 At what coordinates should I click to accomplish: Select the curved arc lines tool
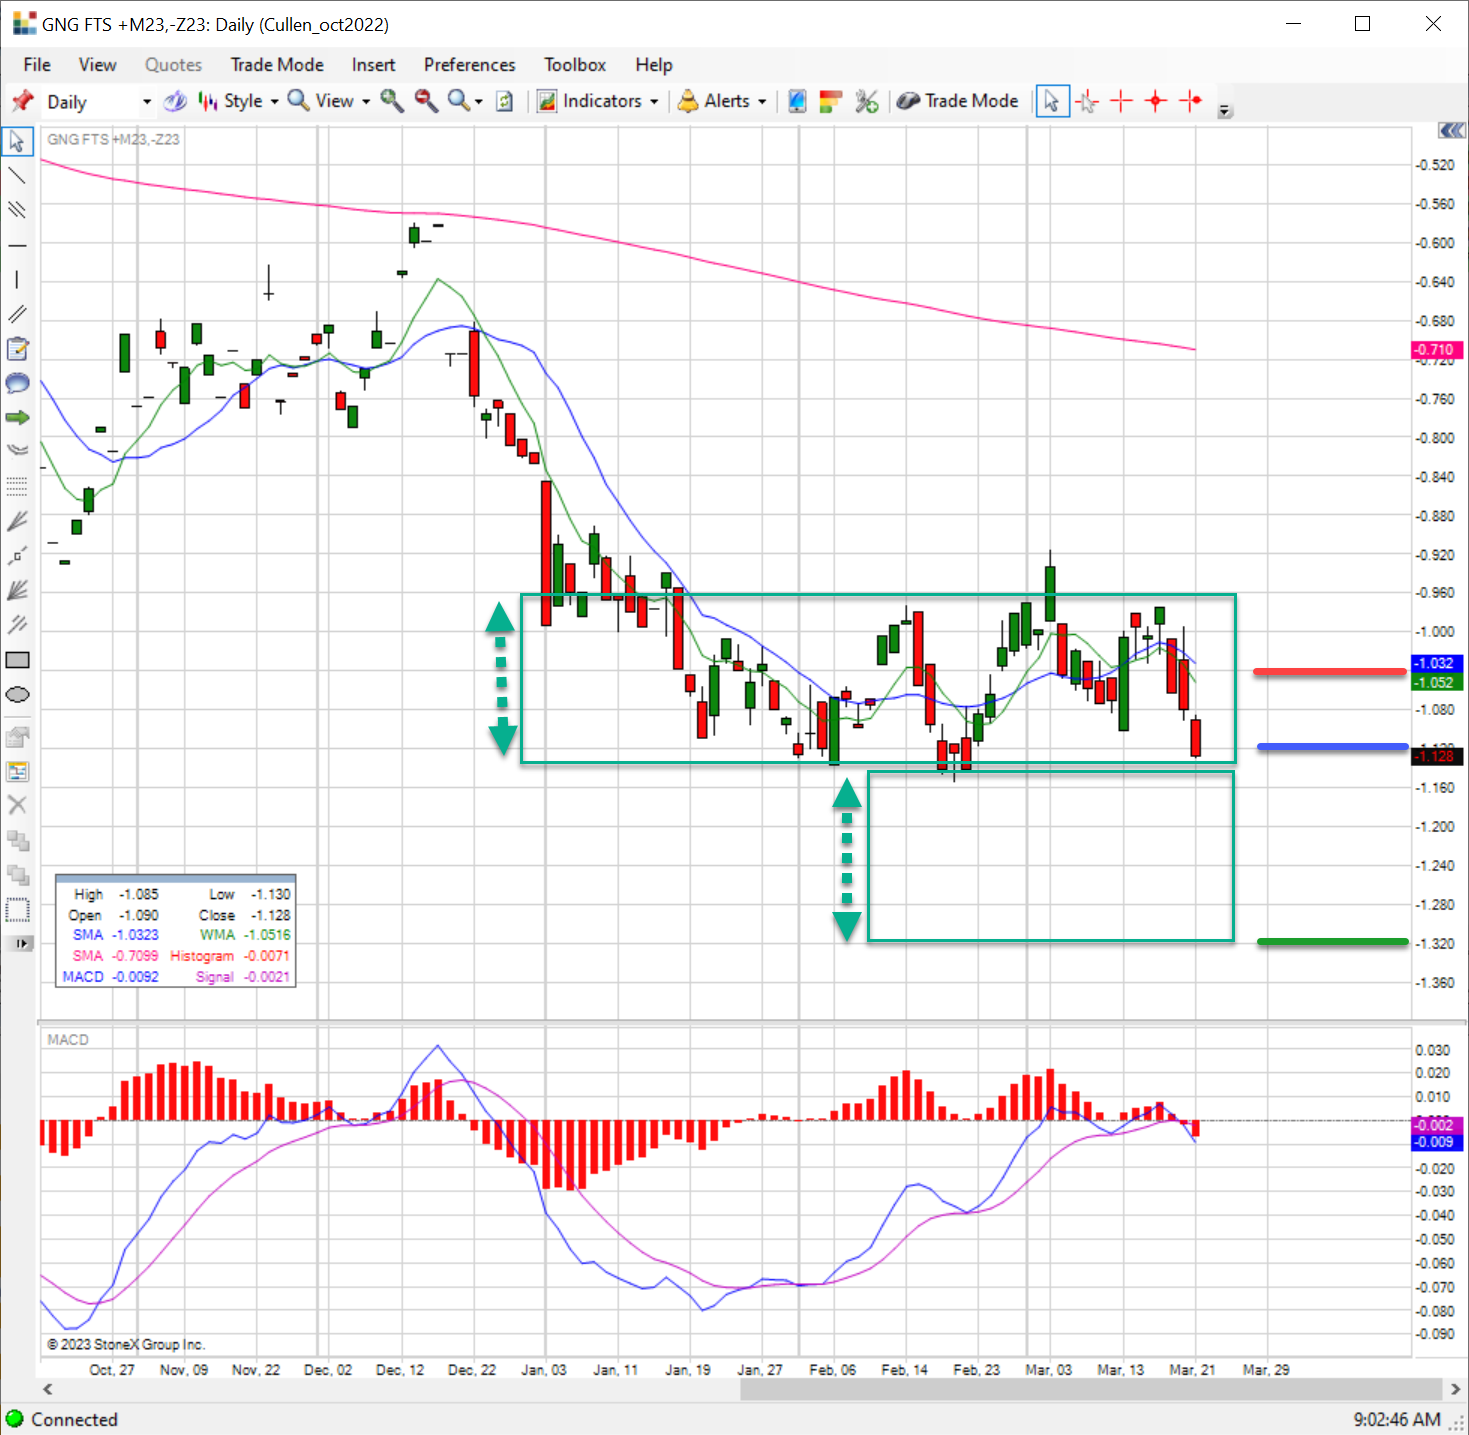17,452
